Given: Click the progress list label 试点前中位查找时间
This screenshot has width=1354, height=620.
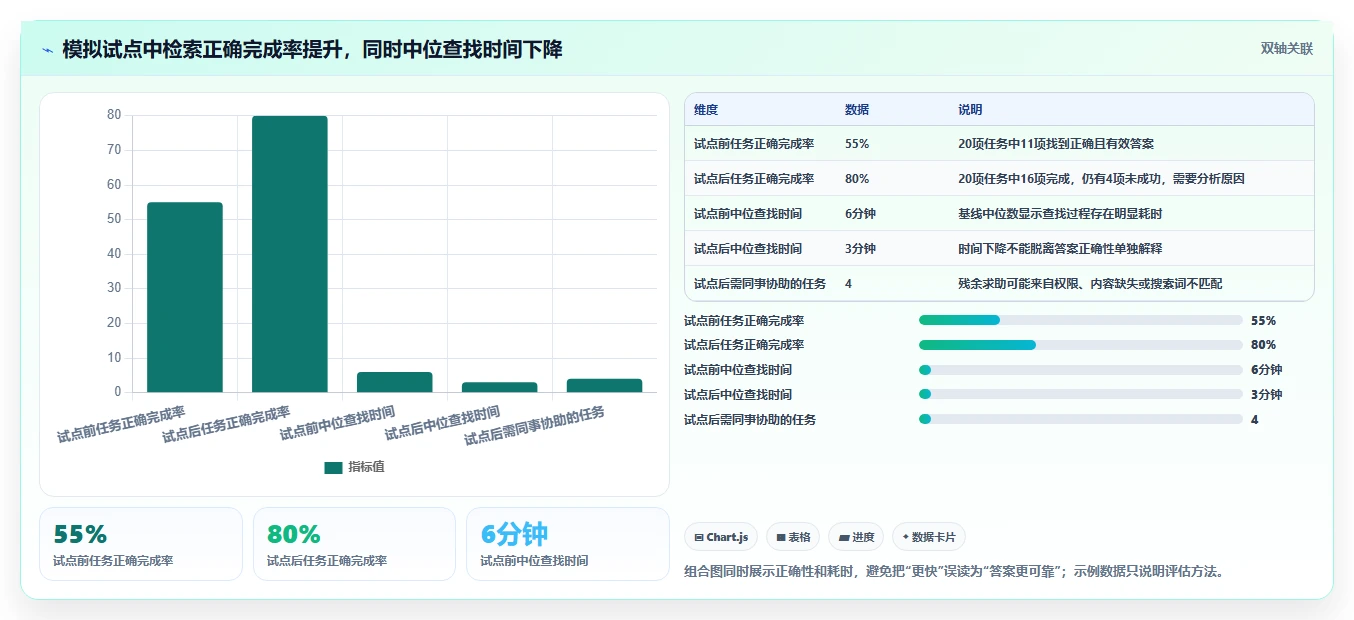Looking at the screenshot, I should [x=738, y=370].
